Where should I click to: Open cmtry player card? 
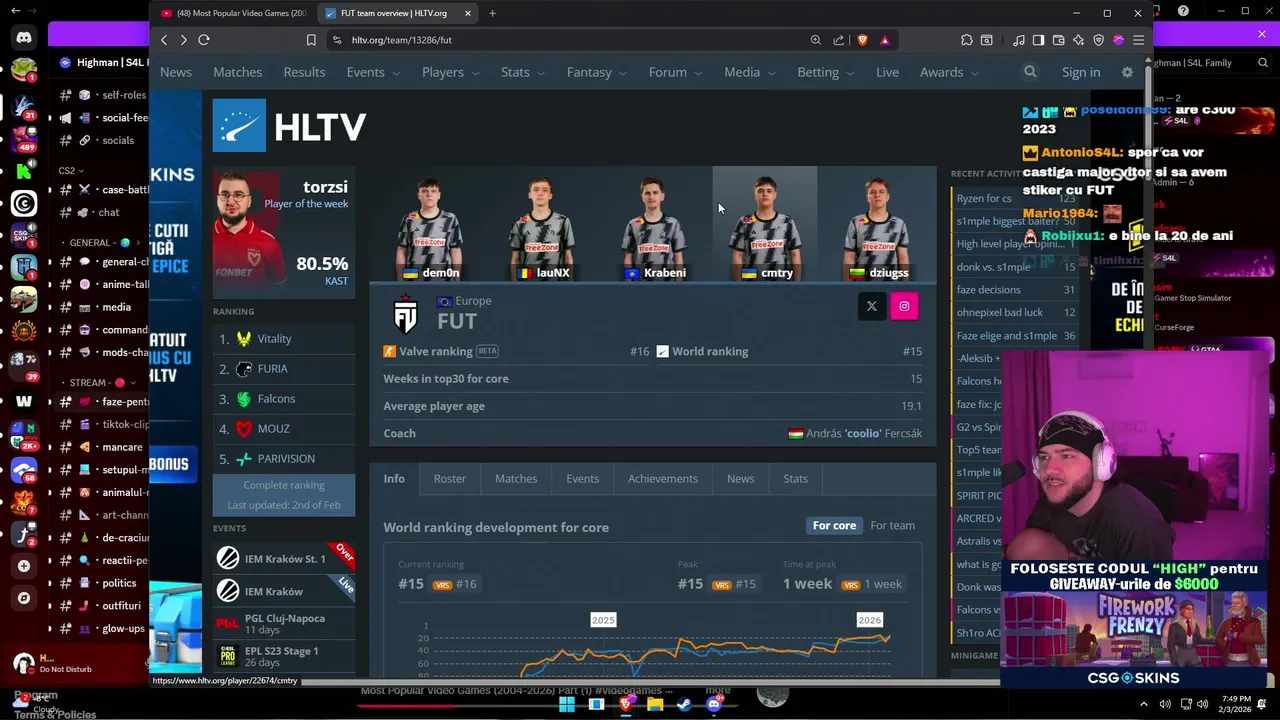click(x=765, y=225)
